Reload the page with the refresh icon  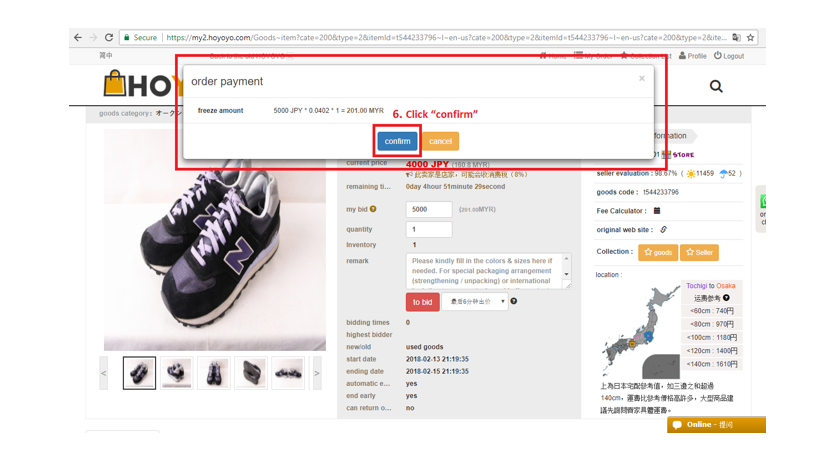109,37
